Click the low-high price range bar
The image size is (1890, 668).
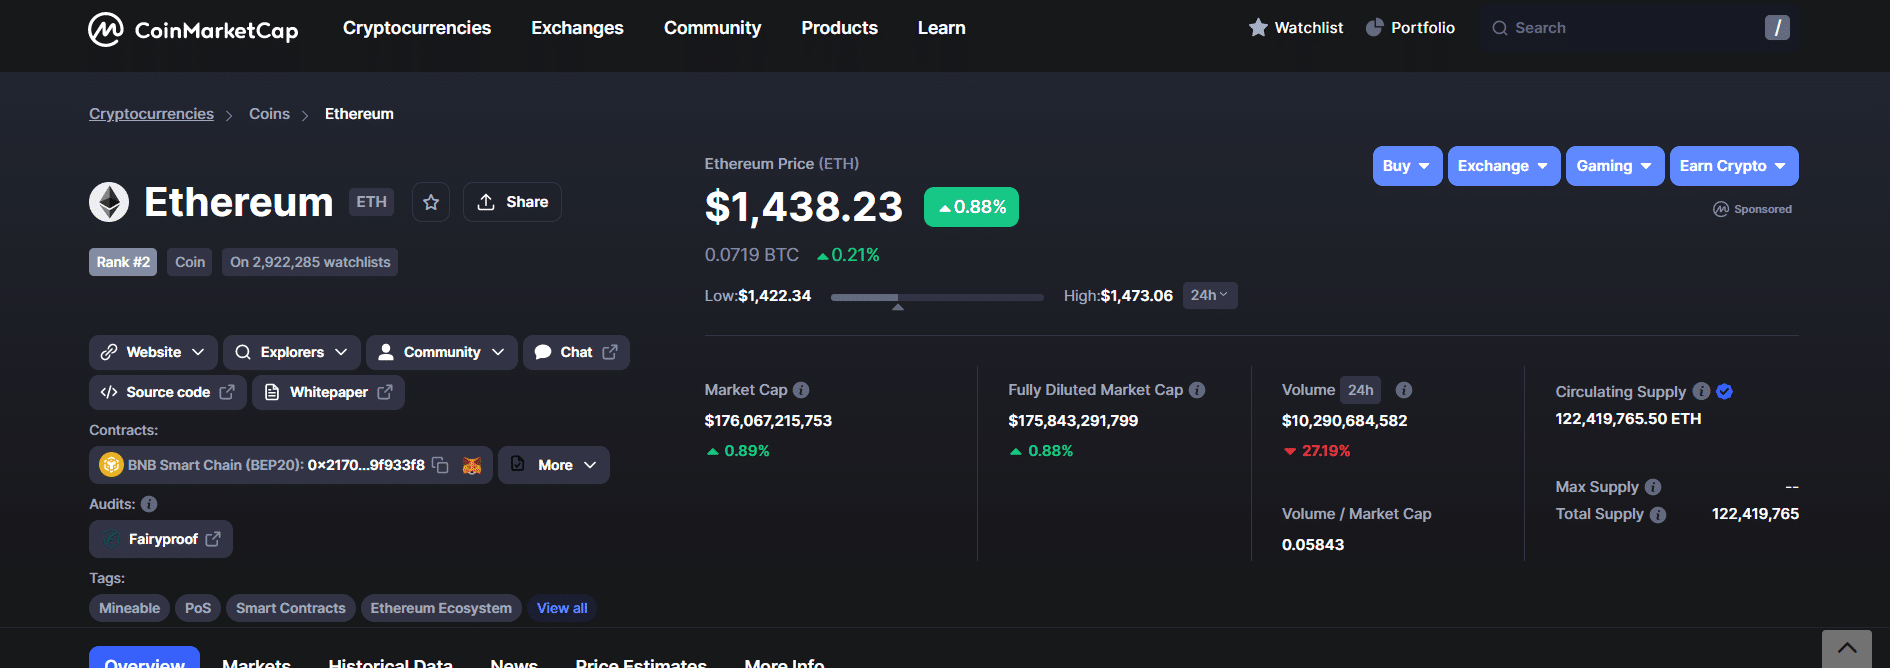pos(937,297)
